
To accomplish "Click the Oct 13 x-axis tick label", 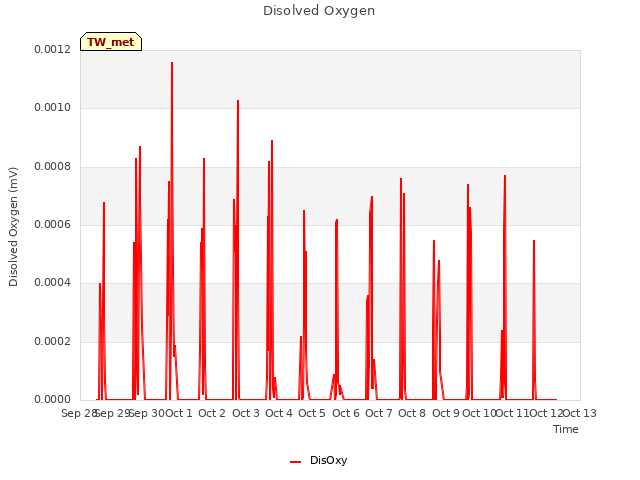I will [580, 413].
